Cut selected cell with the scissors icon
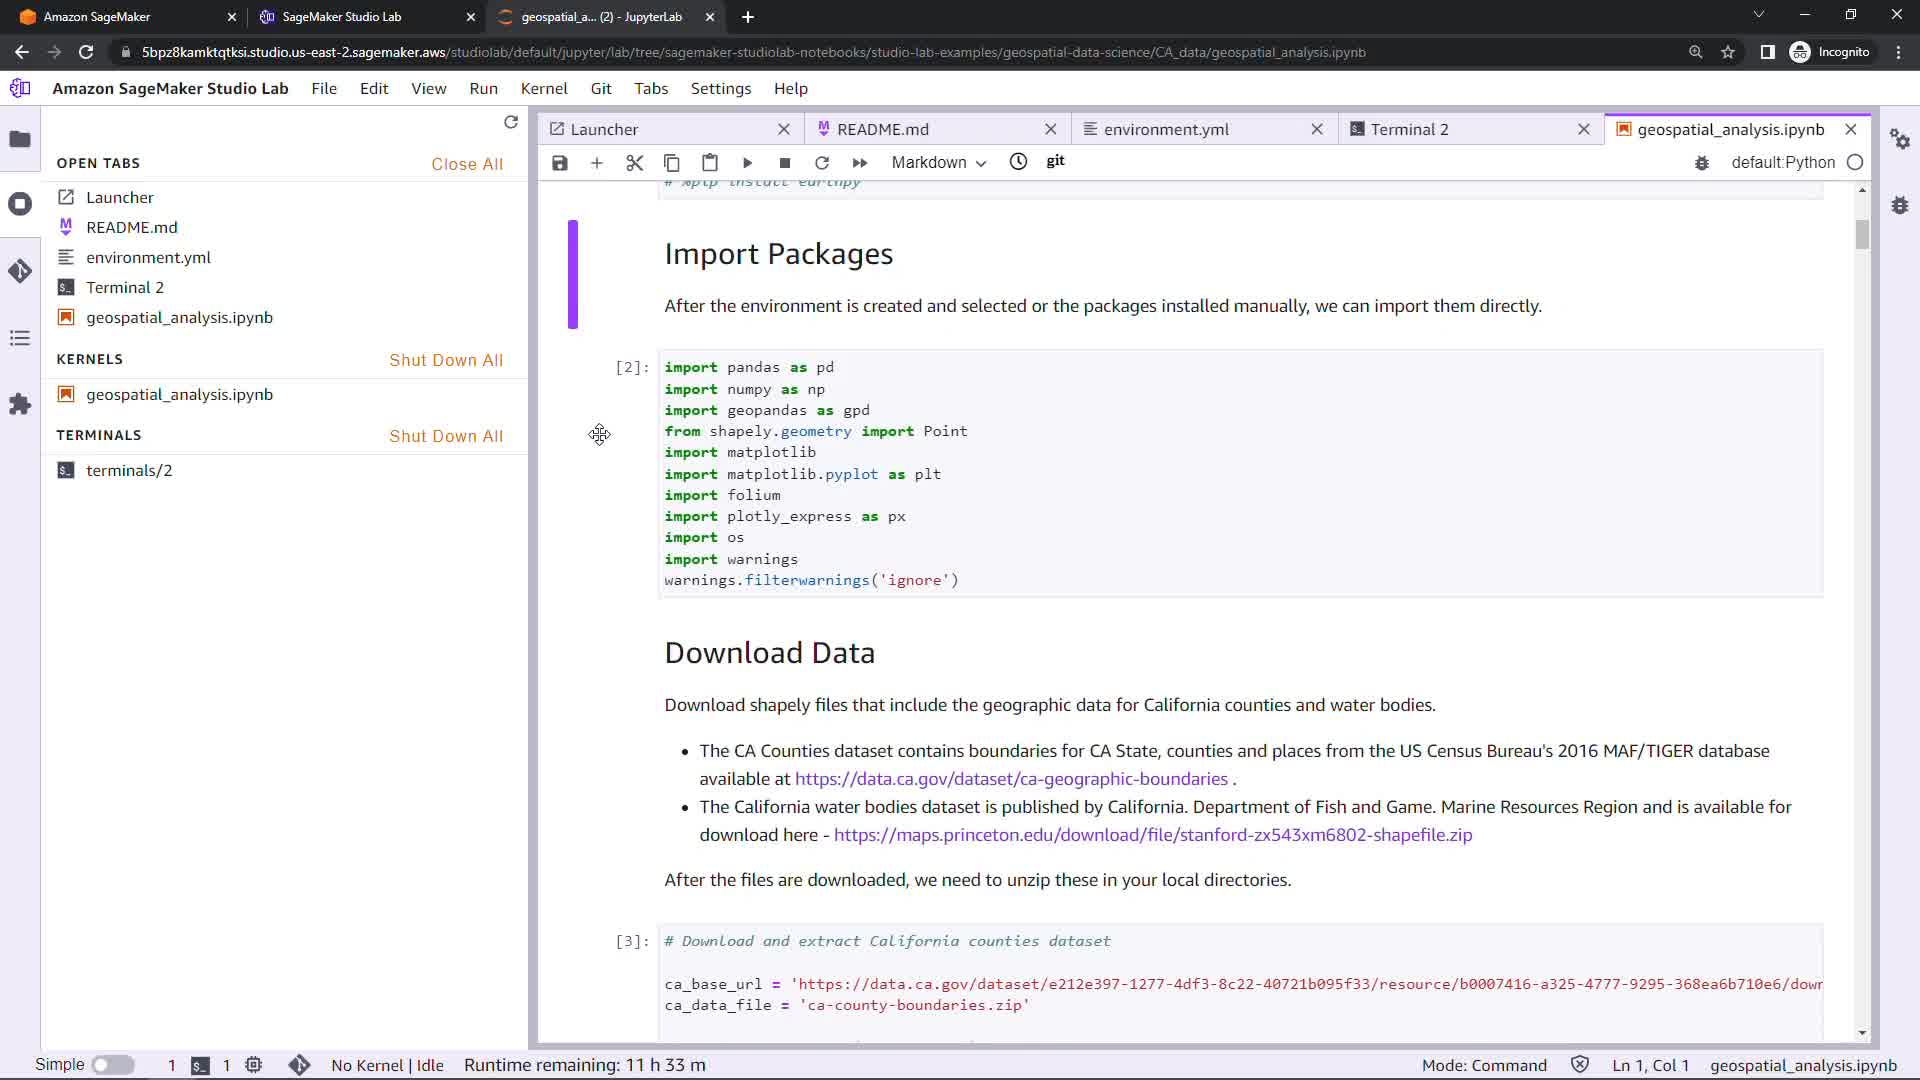Viewport: 1920px width, 1080px height. pos(634,163)
